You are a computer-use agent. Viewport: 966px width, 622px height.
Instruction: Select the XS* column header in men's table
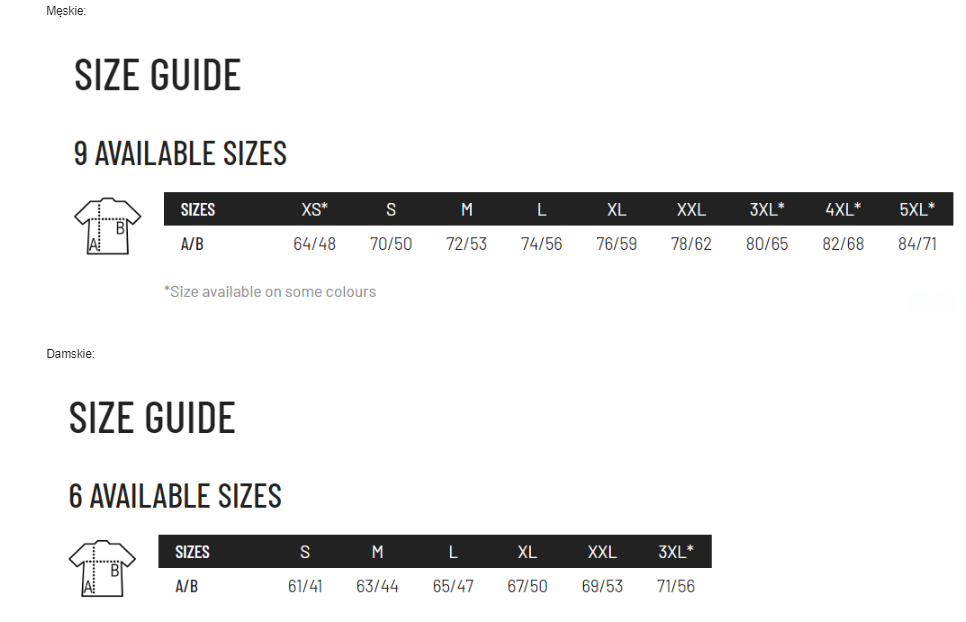point(314,209)
